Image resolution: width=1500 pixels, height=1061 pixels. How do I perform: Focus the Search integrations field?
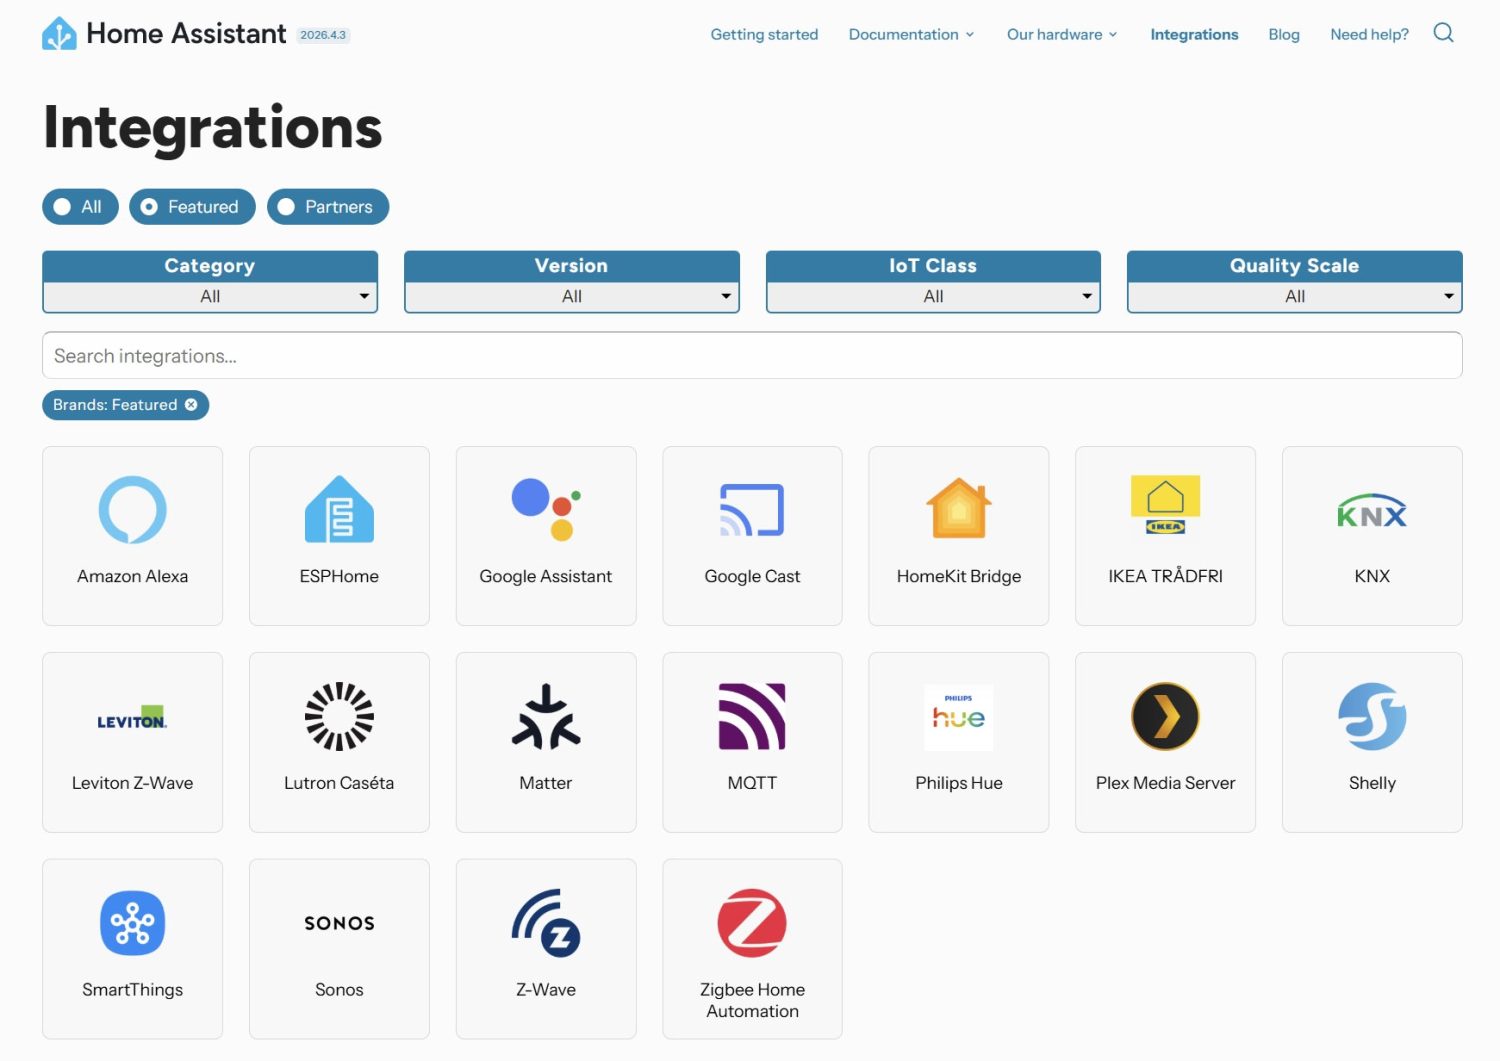[752, 355]
